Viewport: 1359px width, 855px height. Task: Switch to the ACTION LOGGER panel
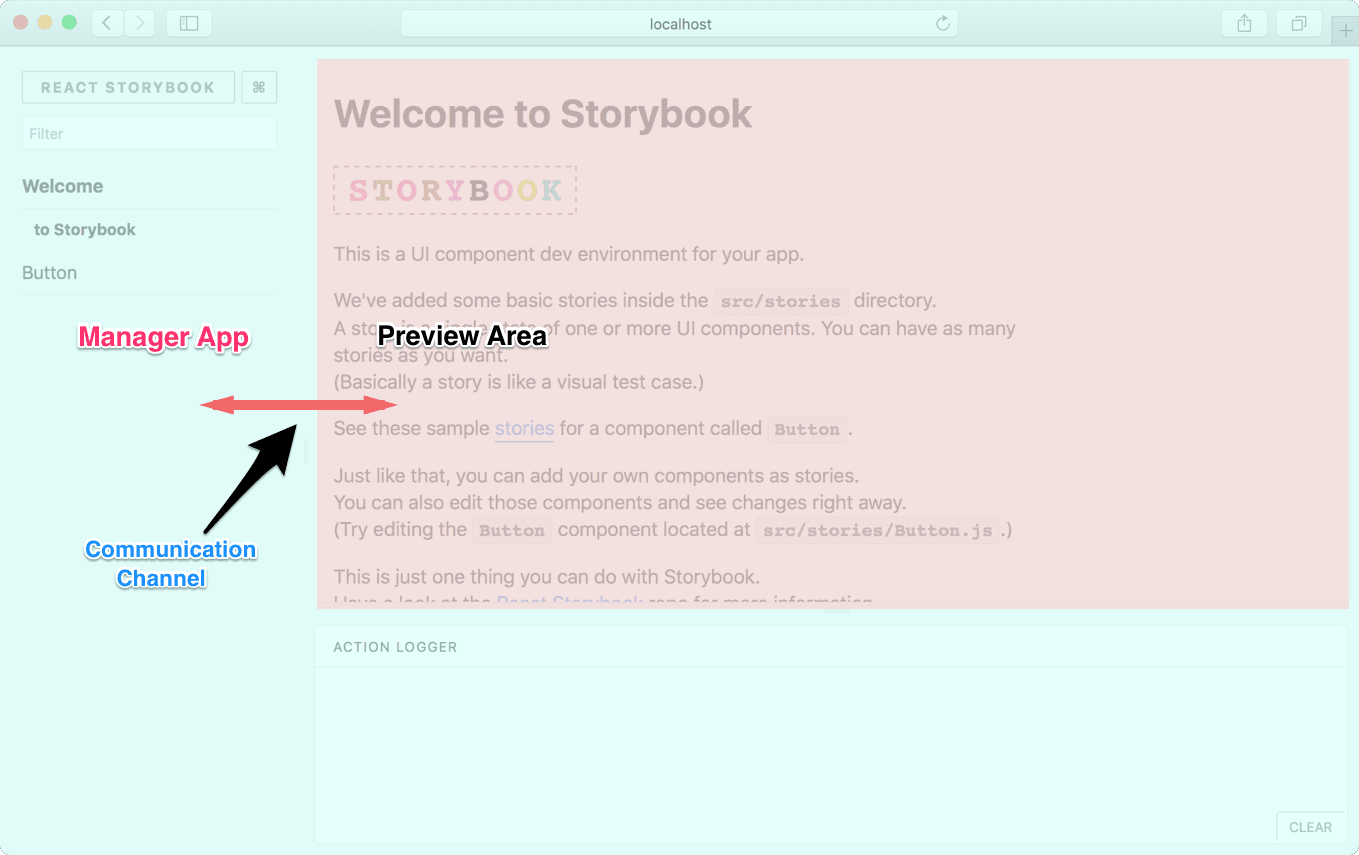(394, 647)
